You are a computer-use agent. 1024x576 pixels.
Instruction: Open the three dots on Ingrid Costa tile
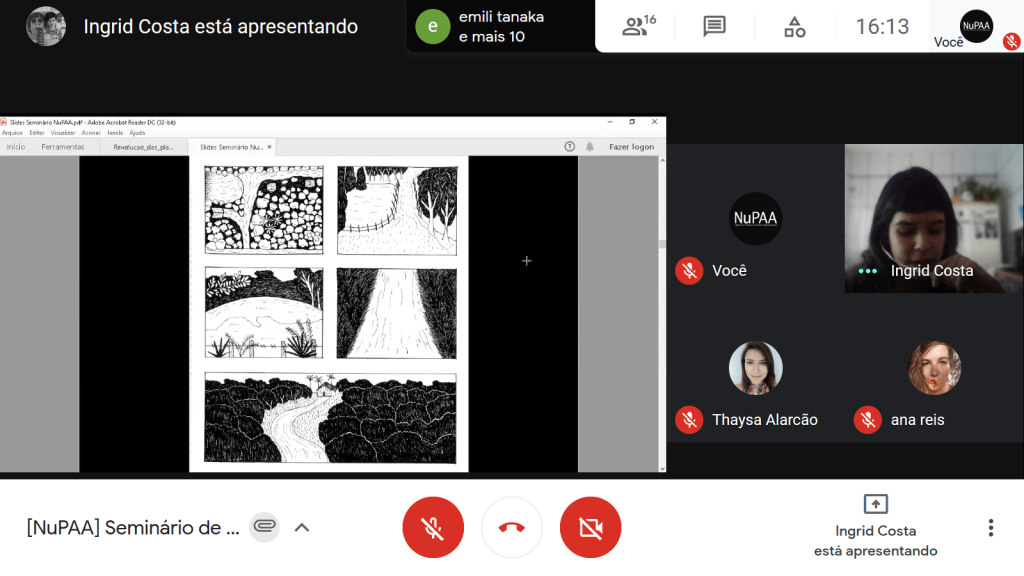point(868,271)
